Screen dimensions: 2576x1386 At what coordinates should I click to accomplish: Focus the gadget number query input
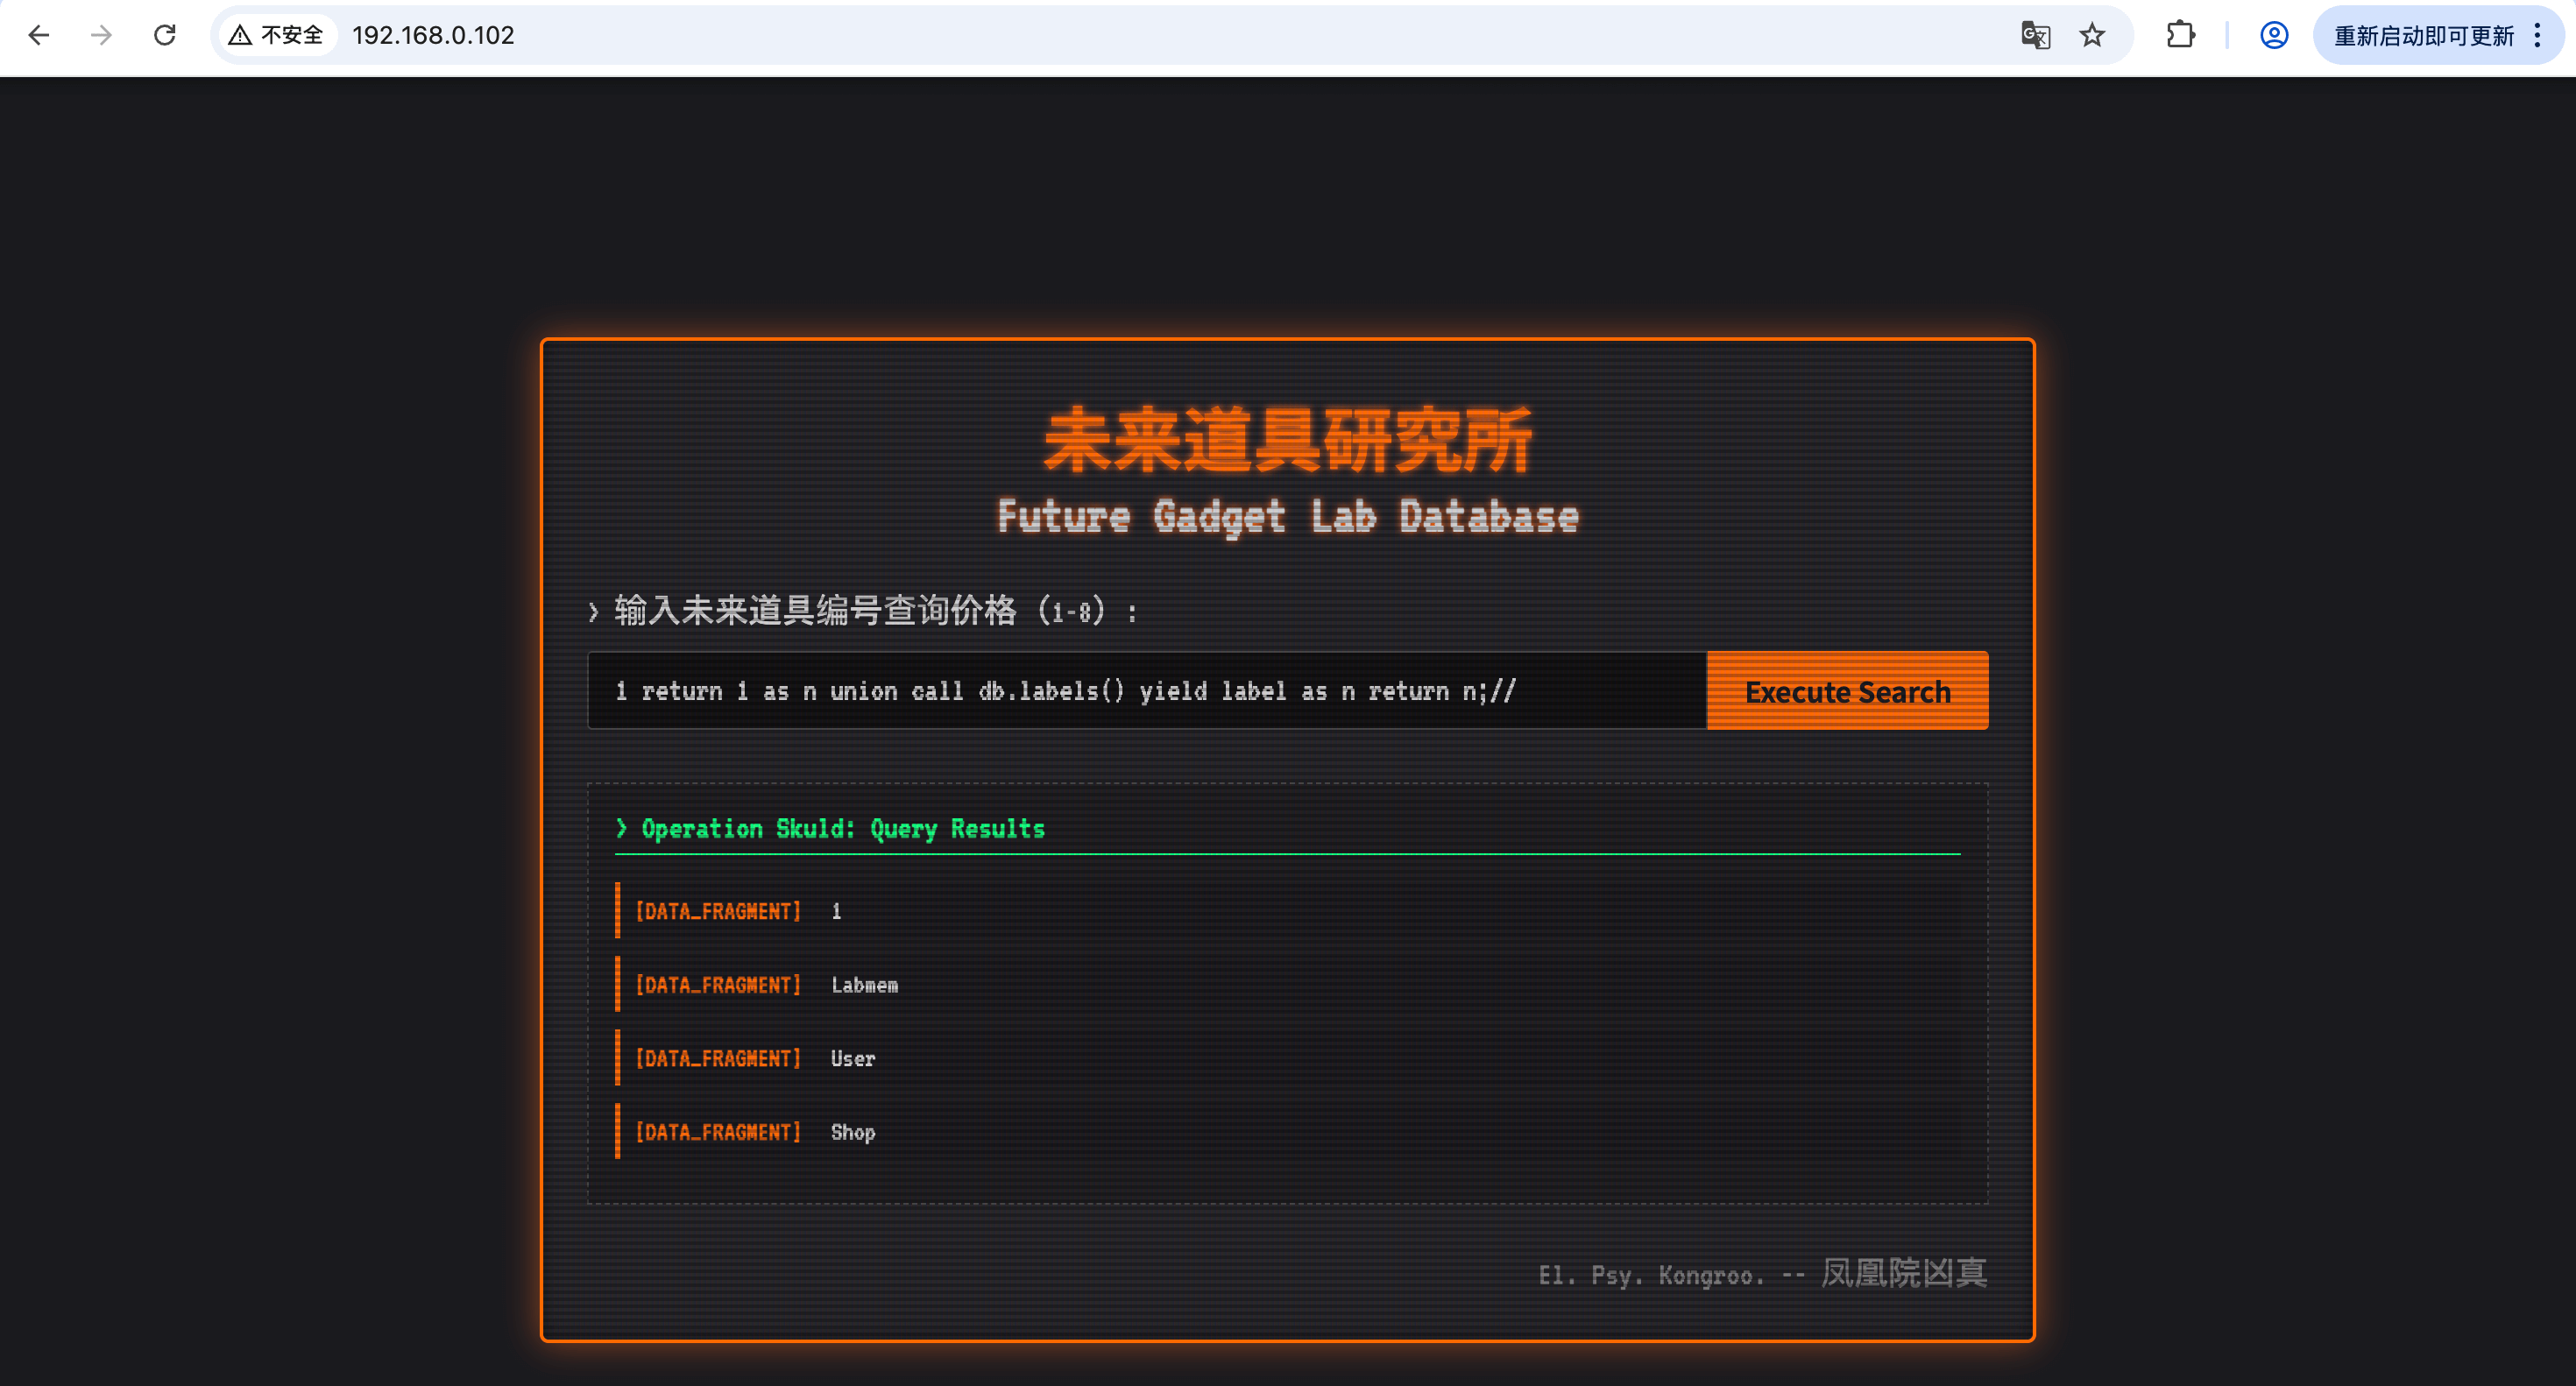(1145, 691)
